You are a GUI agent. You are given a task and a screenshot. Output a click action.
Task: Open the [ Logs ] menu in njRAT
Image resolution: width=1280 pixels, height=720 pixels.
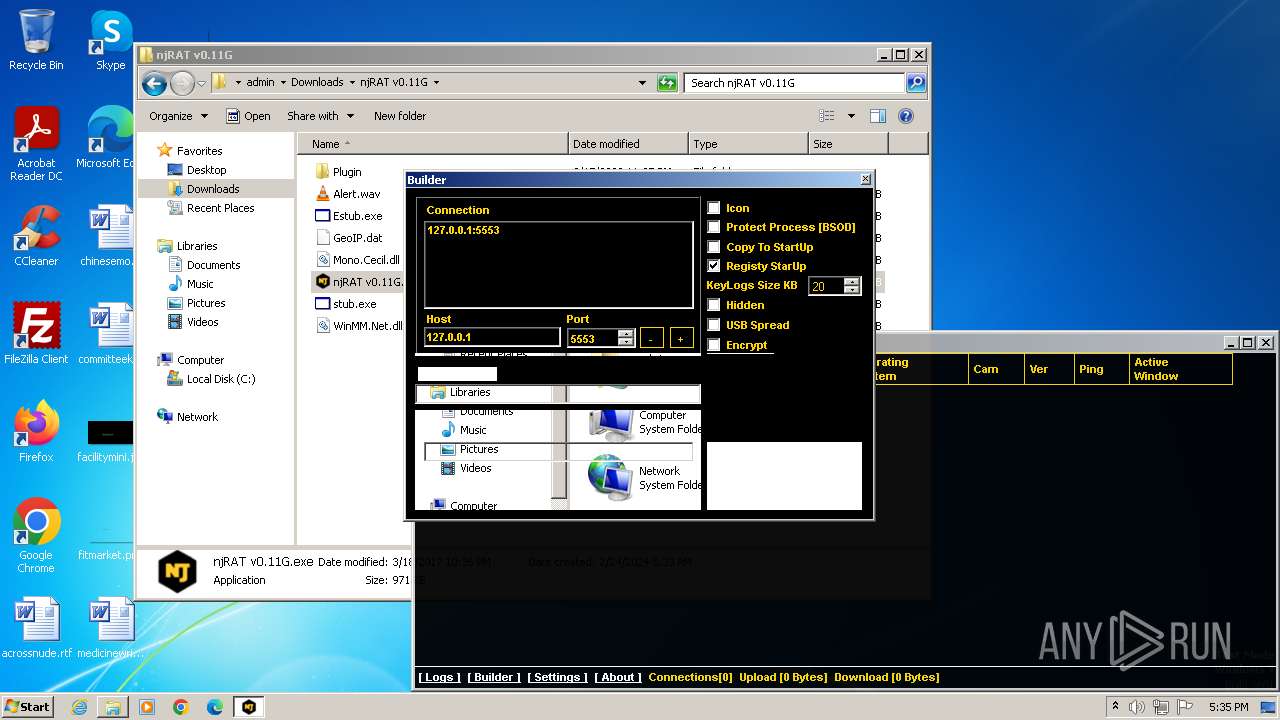pyautogui.click(x=439, y=677)
